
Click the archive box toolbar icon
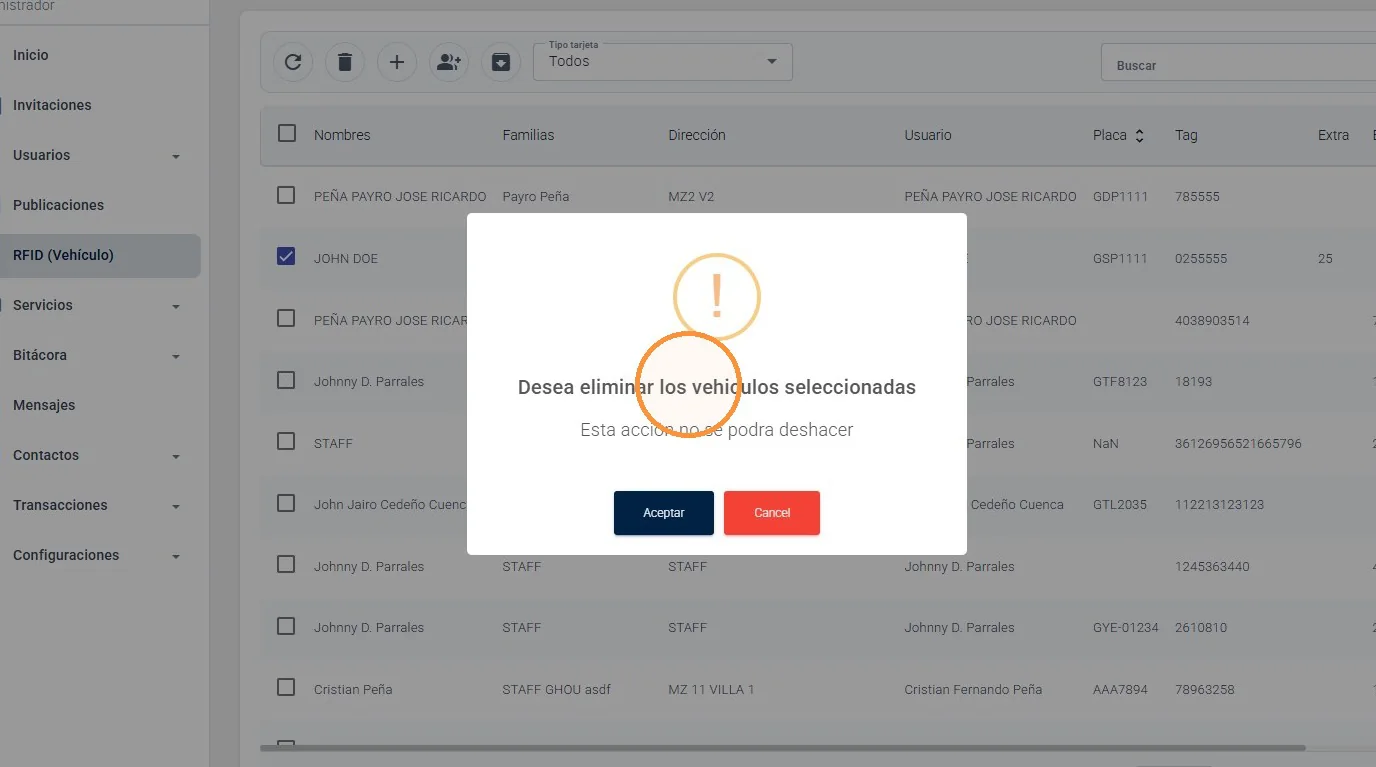501,62
